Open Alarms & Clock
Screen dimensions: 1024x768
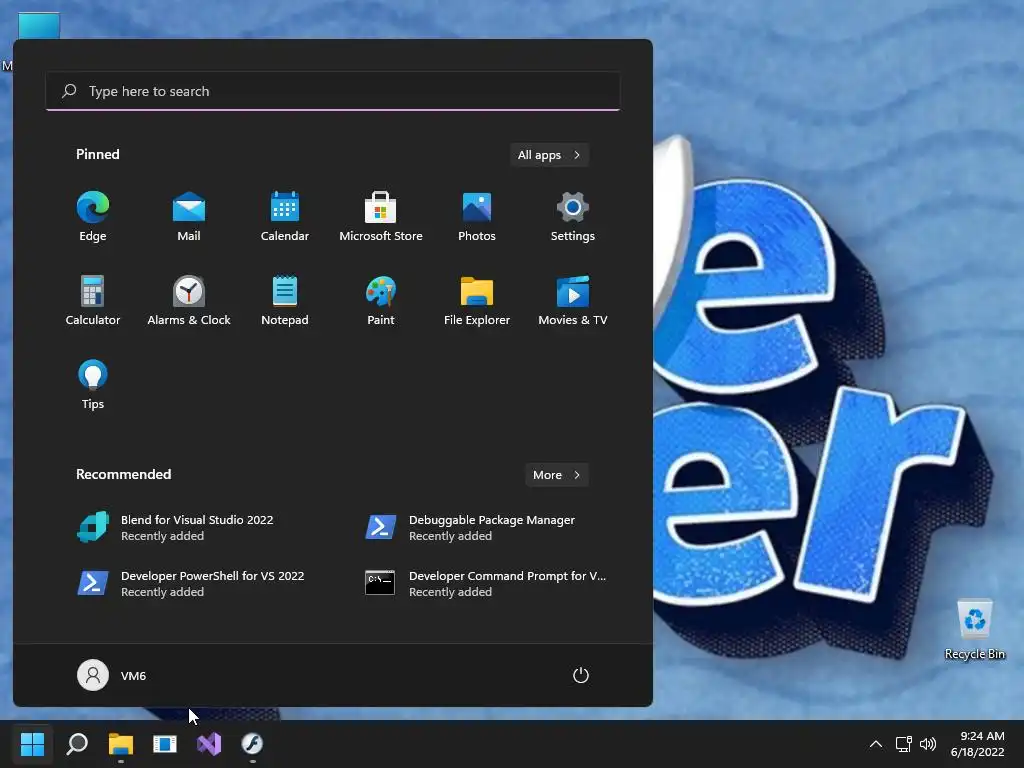click(189, 300)
